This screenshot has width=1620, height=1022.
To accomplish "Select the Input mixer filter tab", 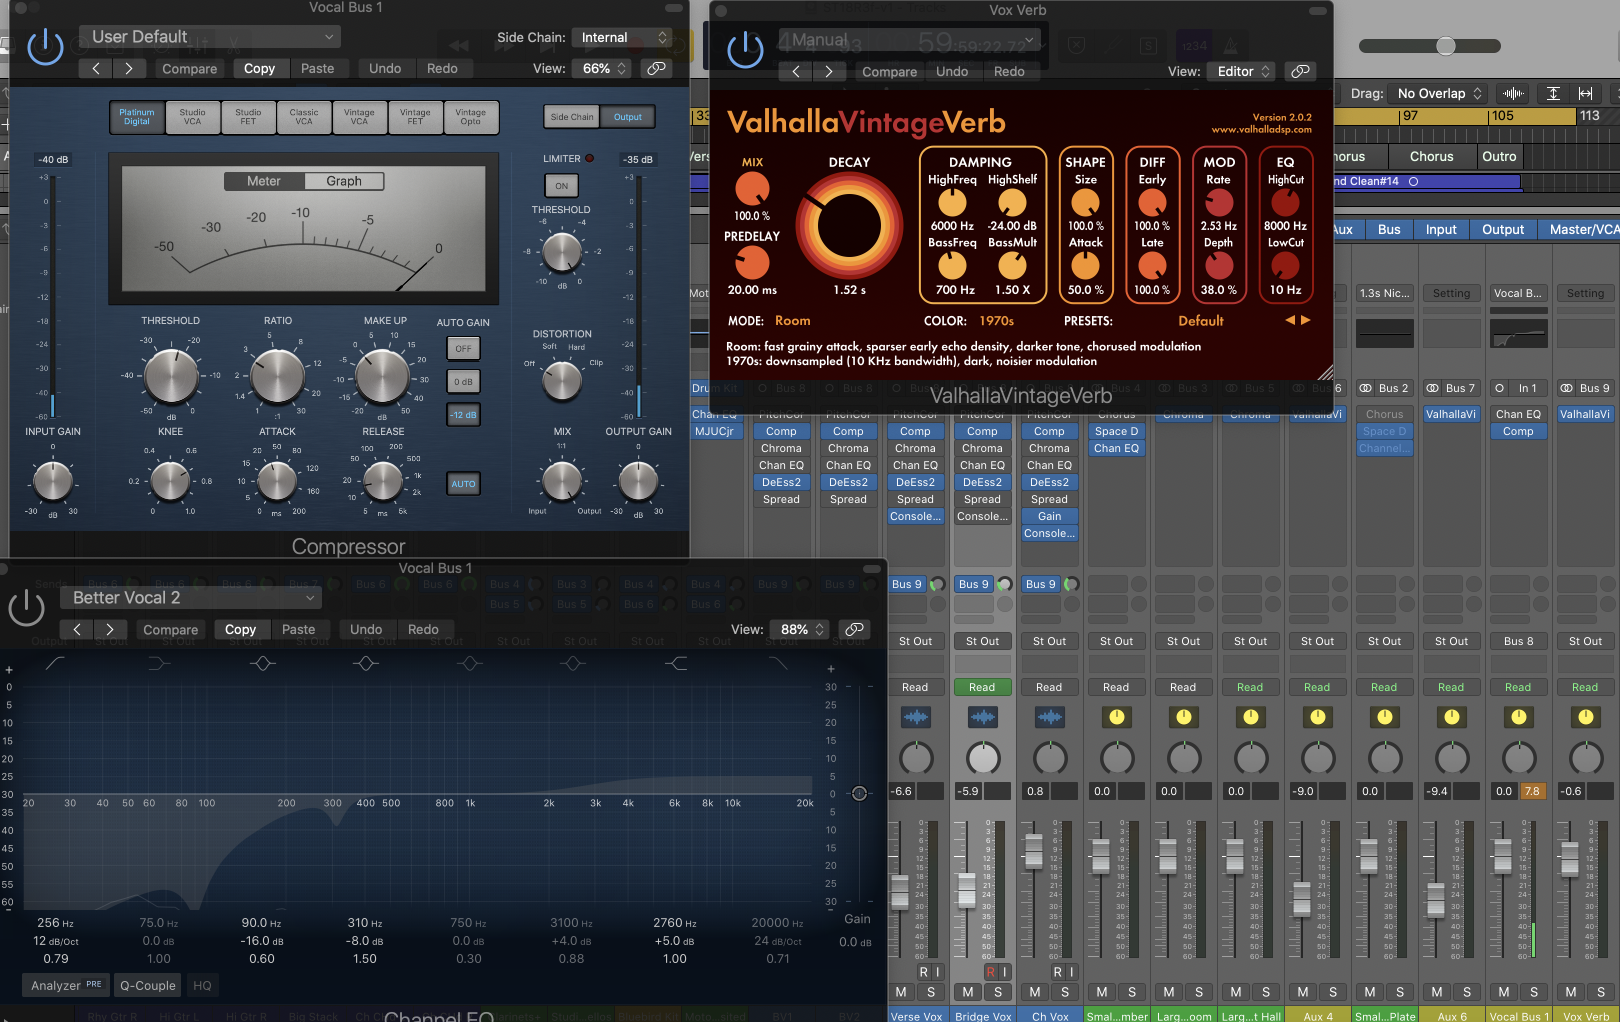I will pyautogui.click(x=1441, y=229).
